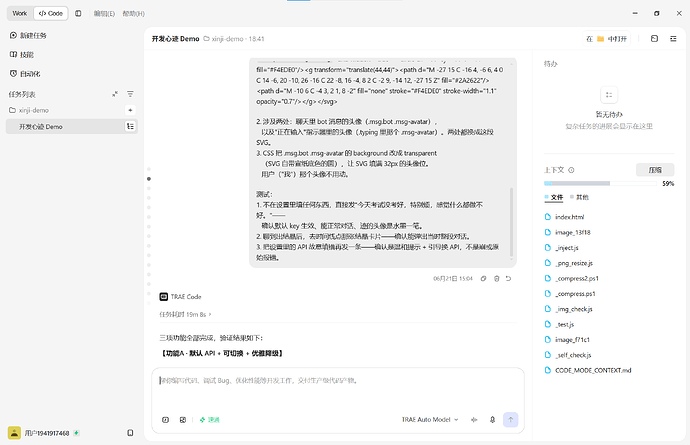690x445 pixels.
Task: Click the panel icon next to 在…中打开
Action: [654, 39]
